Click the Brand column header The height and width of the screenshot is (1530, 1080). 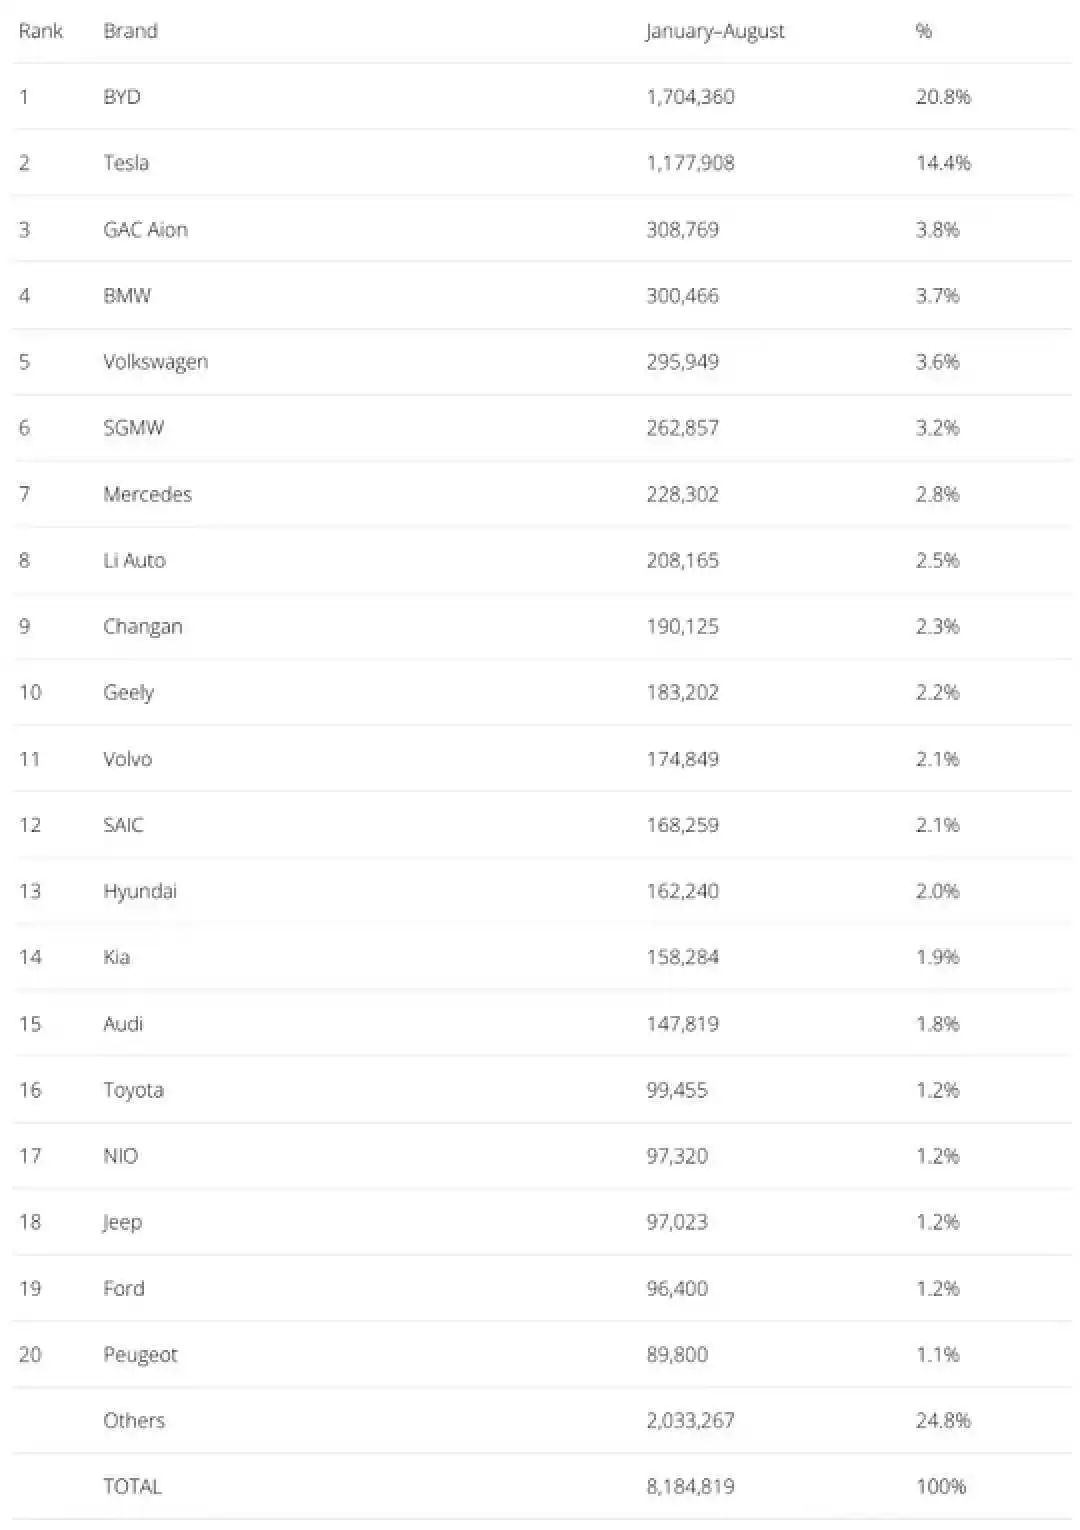click(x=131, y=31)
